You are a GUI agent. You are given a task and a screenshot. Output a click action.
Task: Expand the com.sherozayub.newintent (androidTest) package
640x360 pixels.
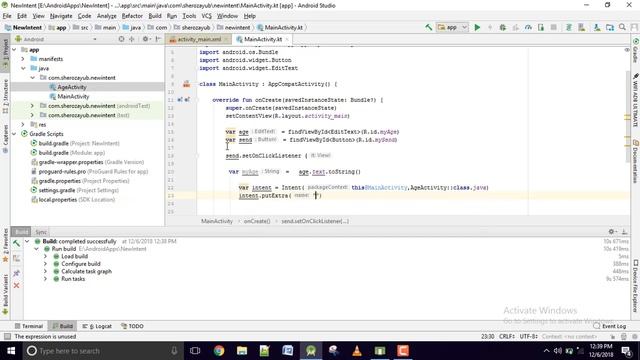click(x=32, y=106)
